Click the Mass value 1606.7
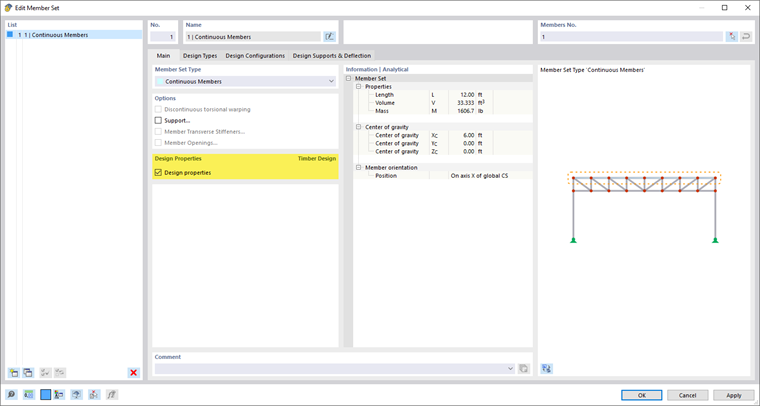760x406 pixels. [x=465, y=111]
